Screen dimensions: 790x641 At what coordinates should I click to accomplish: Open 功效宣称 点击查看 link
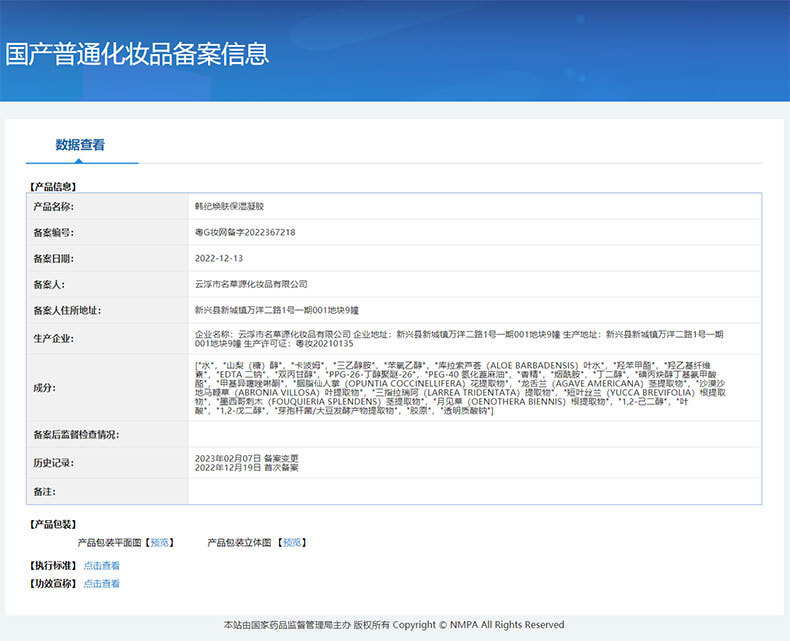point(102,584)
